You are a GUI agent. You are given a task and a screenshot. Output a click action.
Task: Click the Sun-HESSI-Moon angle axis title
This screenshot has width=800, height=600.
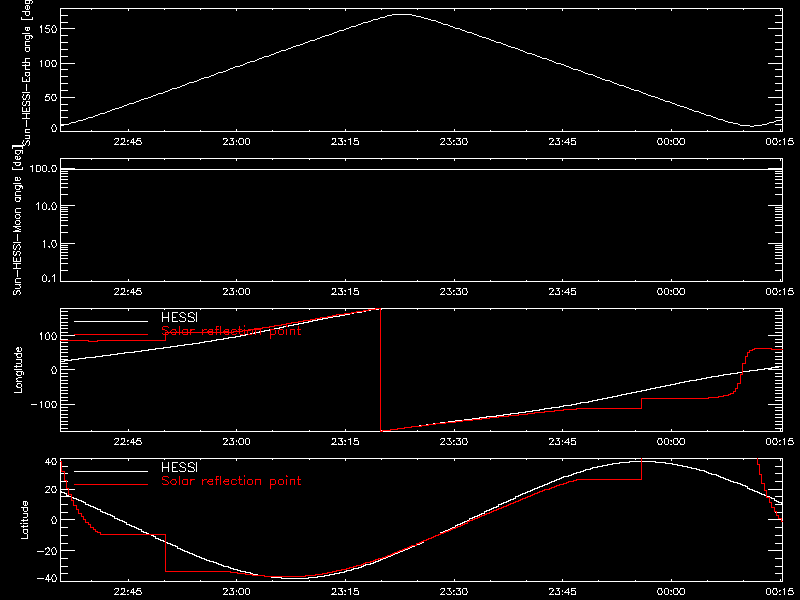18,221
